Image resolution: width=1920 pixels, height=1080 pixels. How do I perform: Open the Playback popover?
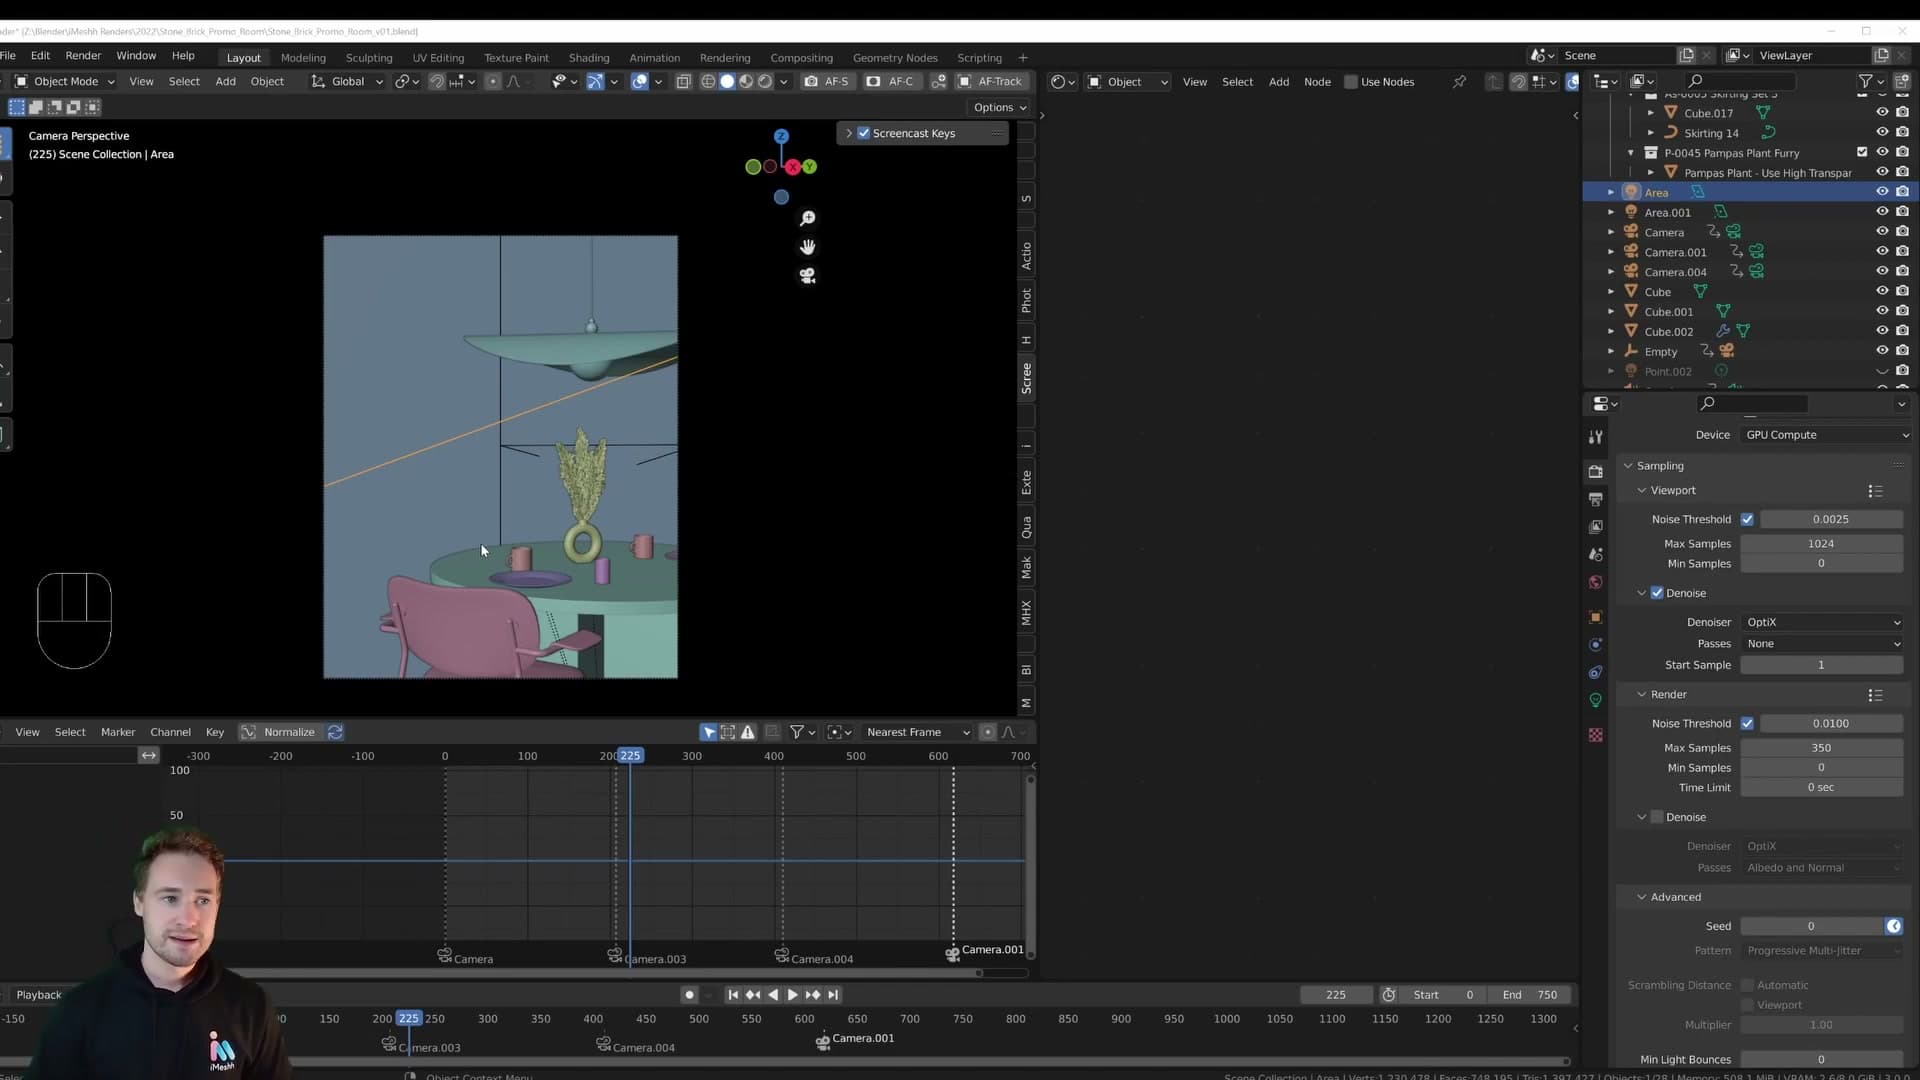click(x=39, y=995)
